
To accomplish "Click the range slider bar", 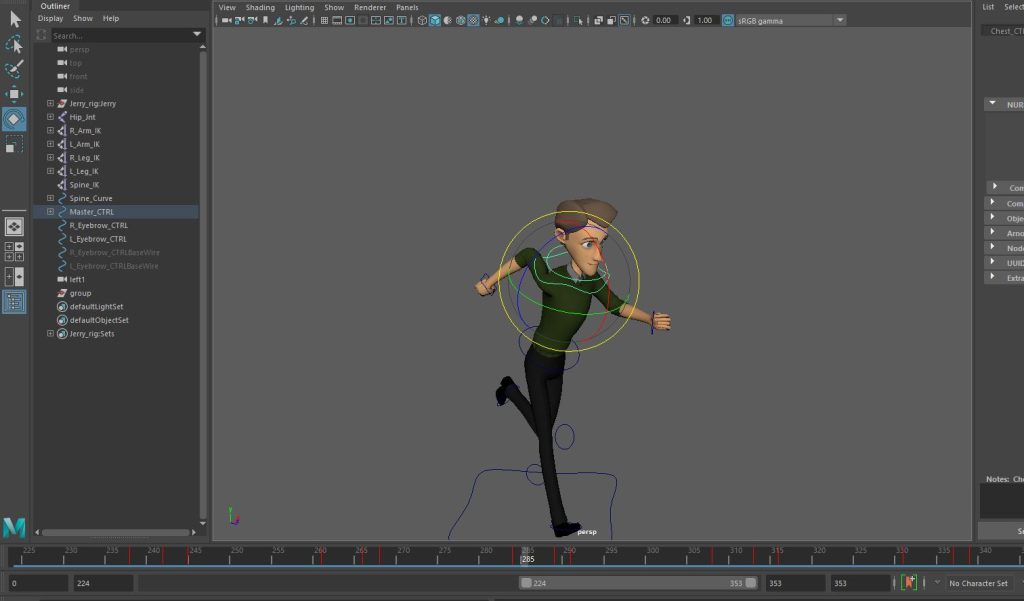I will (x=639, y=583).
